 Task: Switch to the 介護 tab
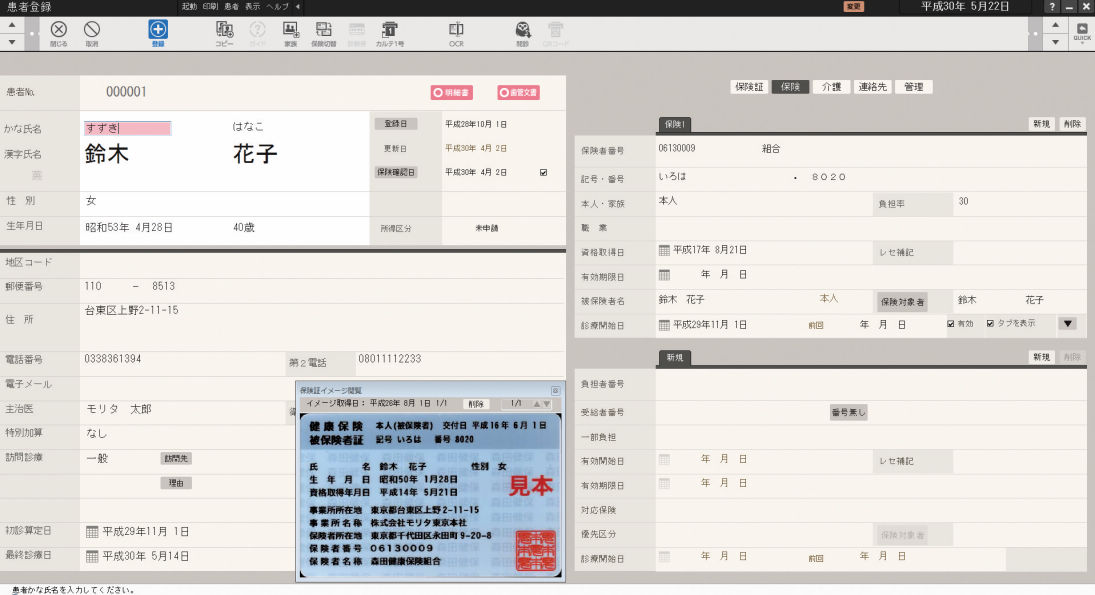click(831, 87)
